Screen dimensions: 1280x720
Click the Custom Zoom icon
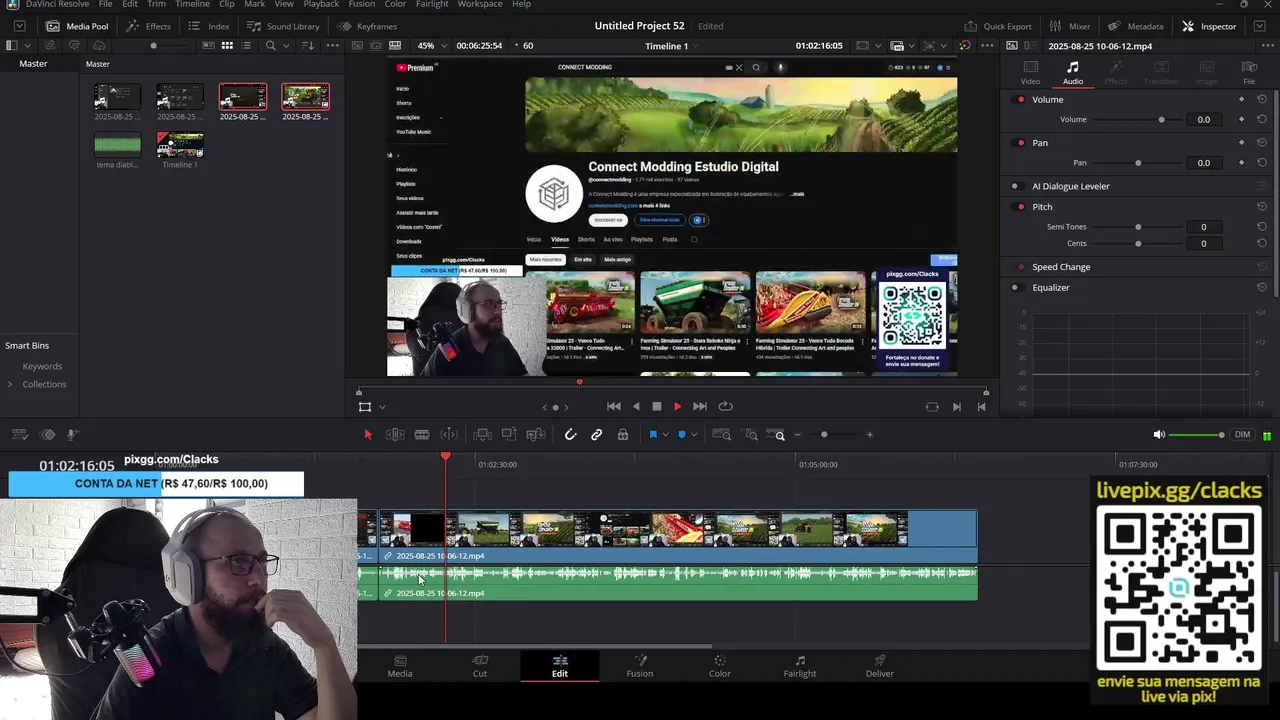coord(776,435)
